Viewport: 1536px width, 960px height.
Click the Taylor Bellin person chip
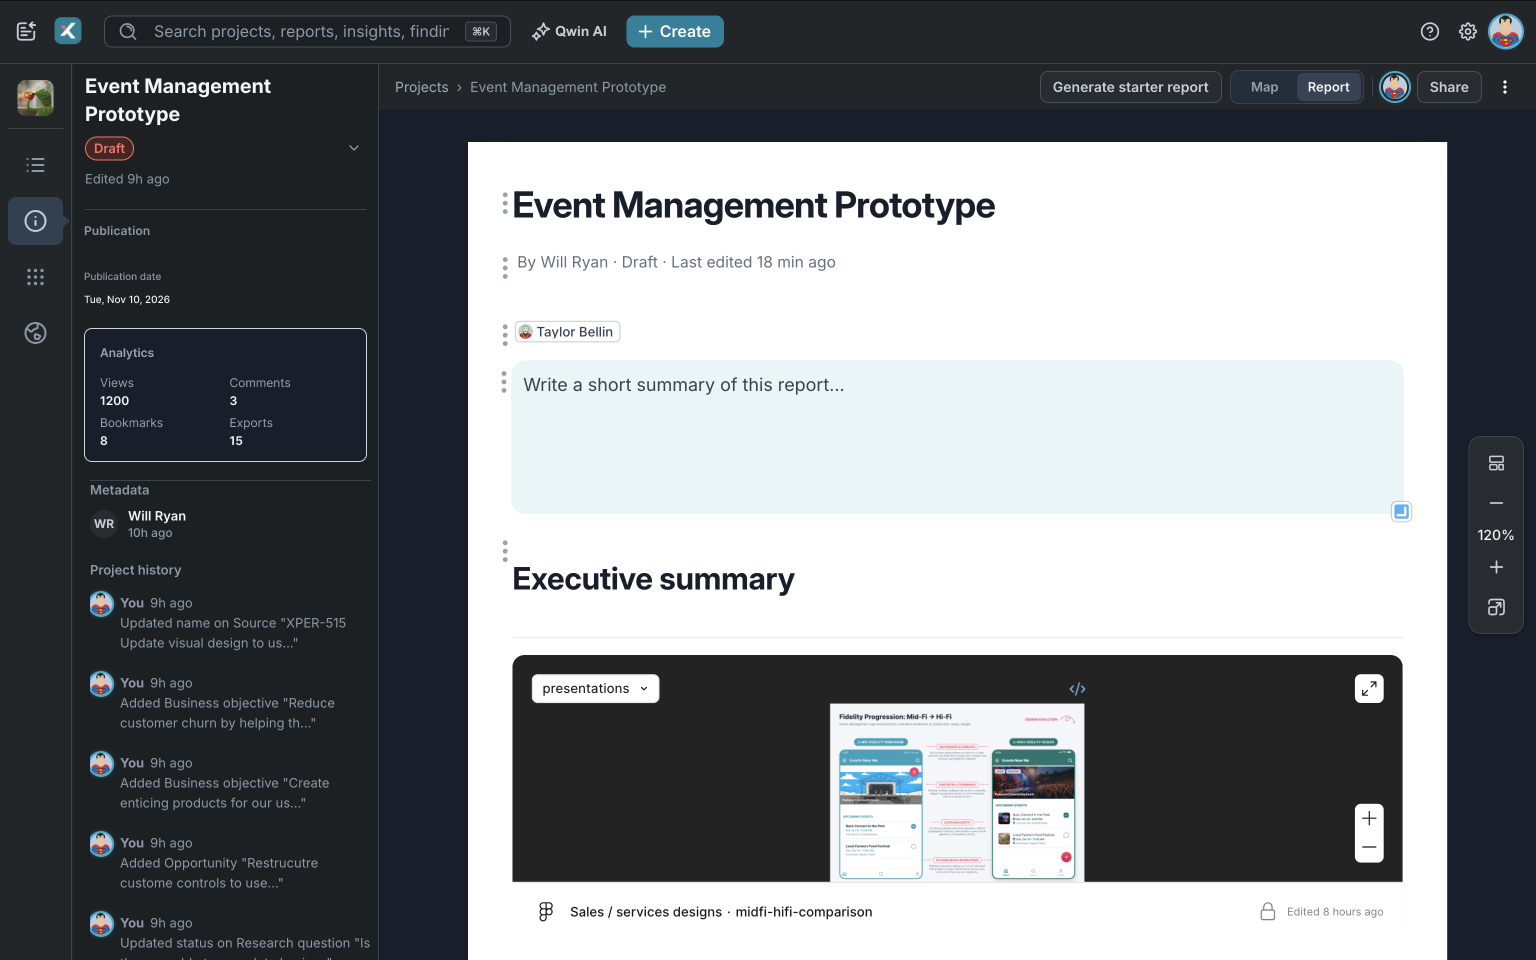click(567, 332)
